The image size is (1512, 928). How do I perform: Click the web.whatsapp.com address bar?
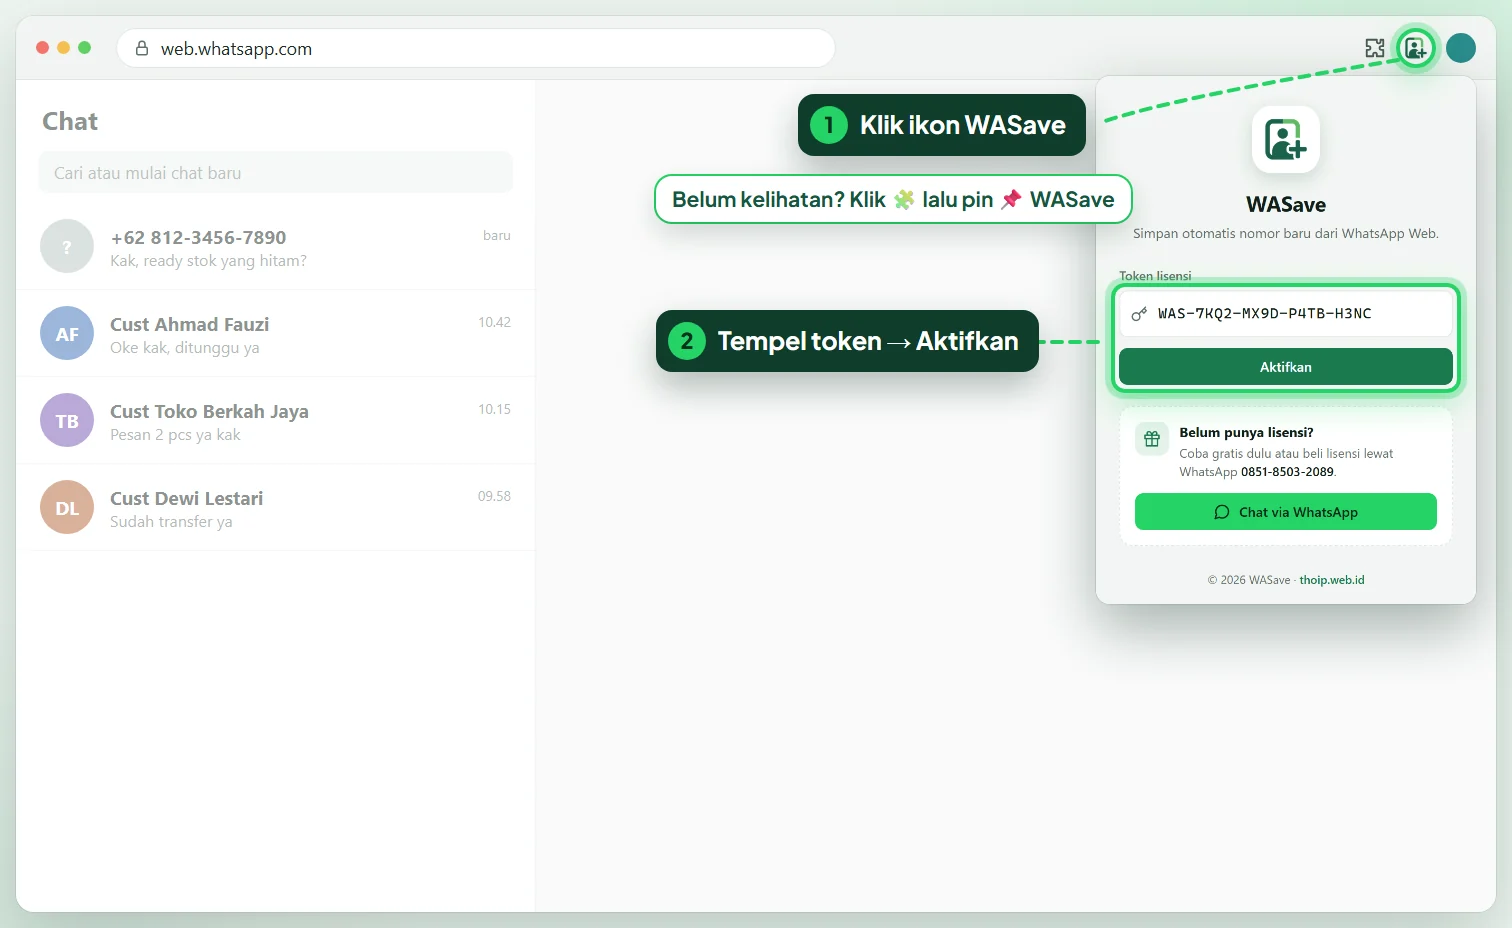coord(476,48)
